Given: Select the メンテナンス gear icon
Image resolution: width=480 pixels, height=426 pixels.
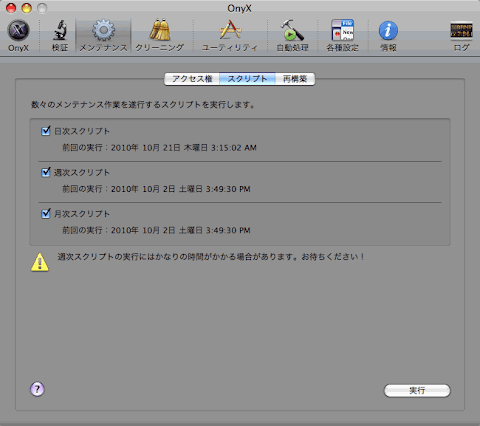Looking at the screenshot, I should (103, 36).
